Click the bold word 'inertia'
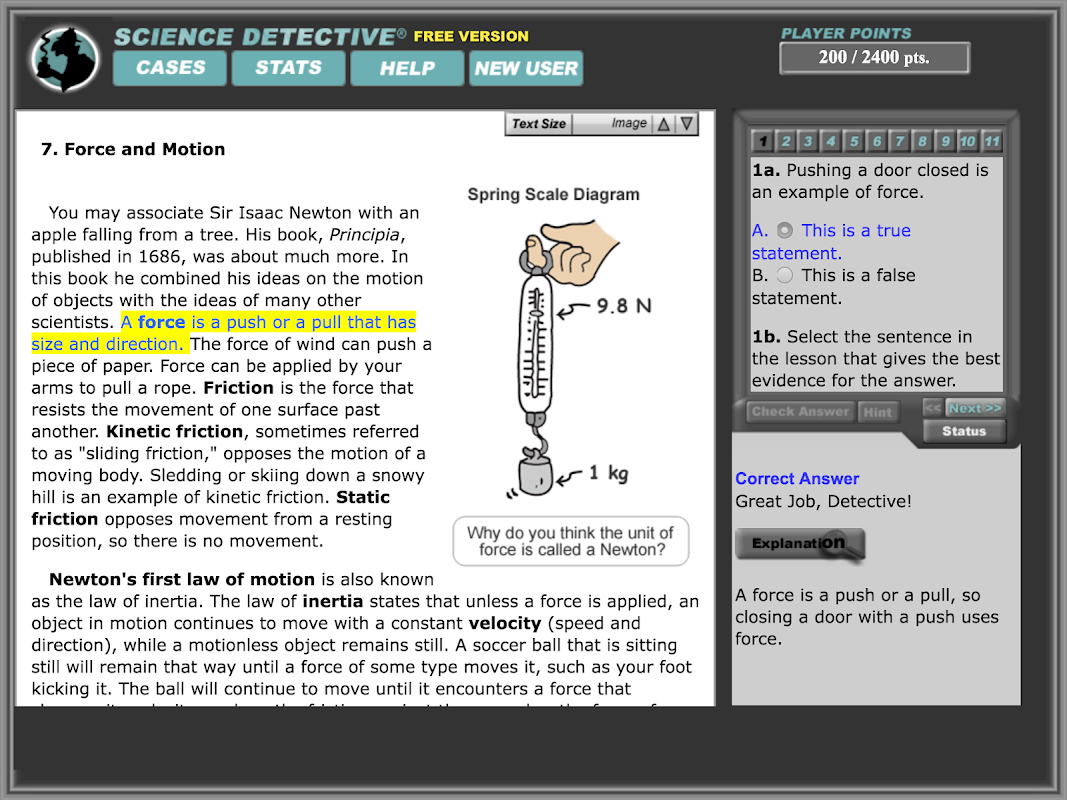Screen dimensions: 1067x800 tap(333, 601)
